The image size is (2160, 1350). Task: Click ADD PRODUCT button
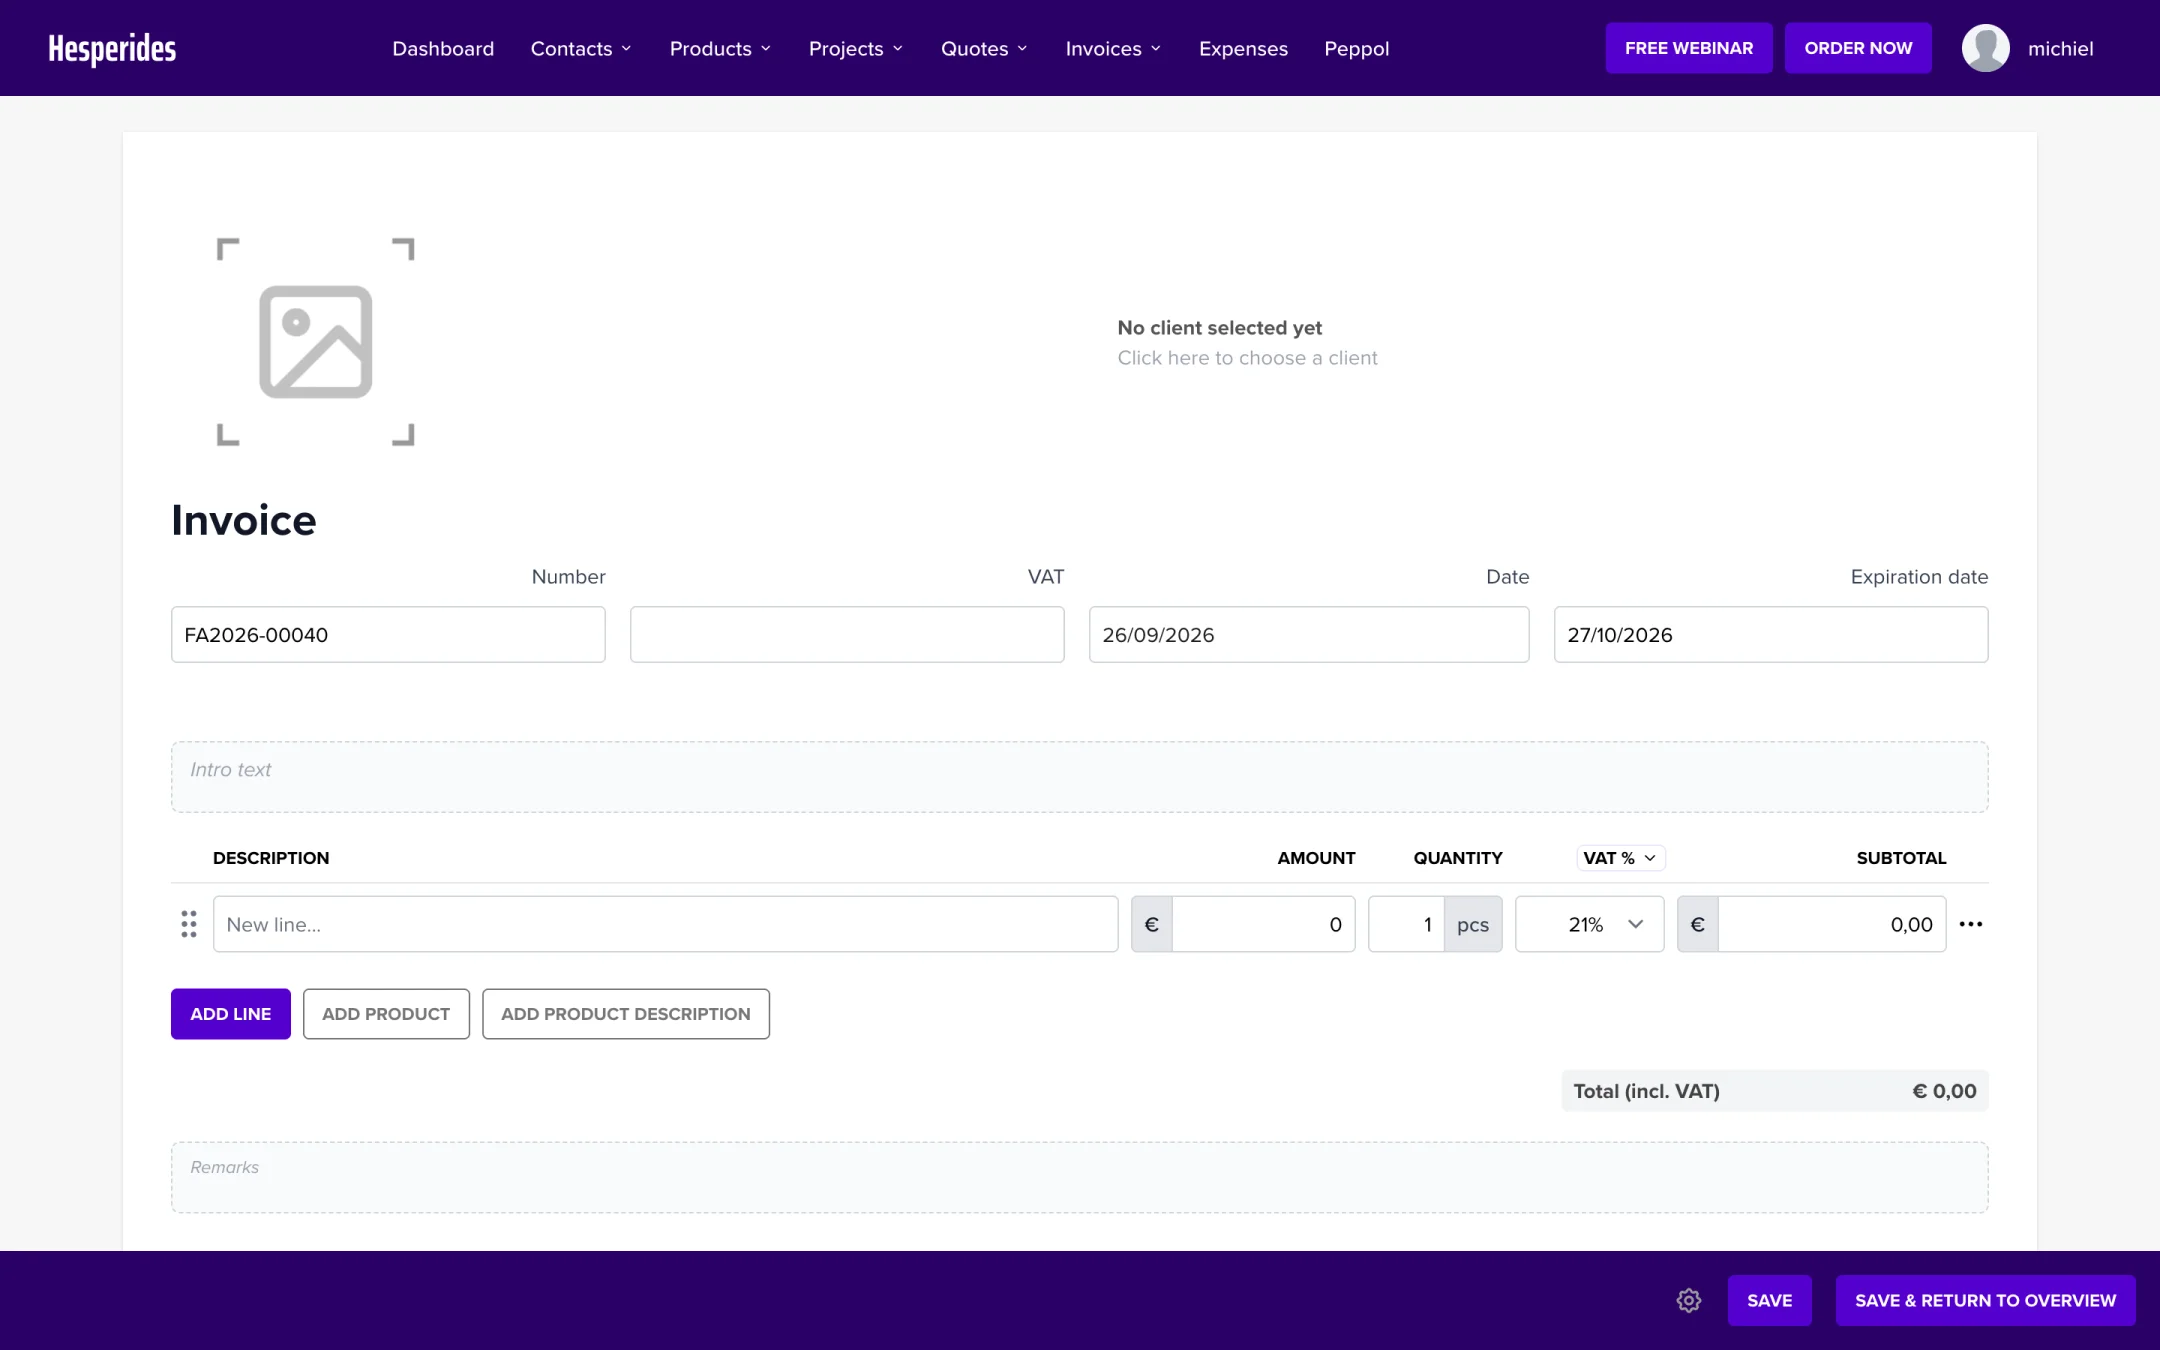386,1014
